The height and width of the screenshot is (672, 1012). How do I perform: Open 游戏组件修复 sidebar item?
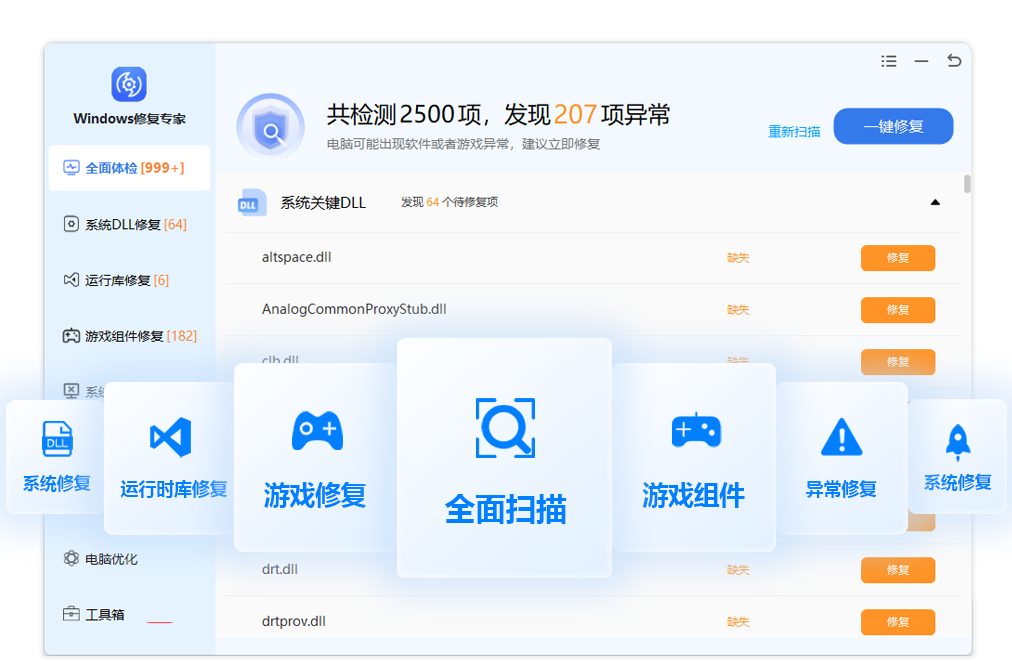point(130,336)
